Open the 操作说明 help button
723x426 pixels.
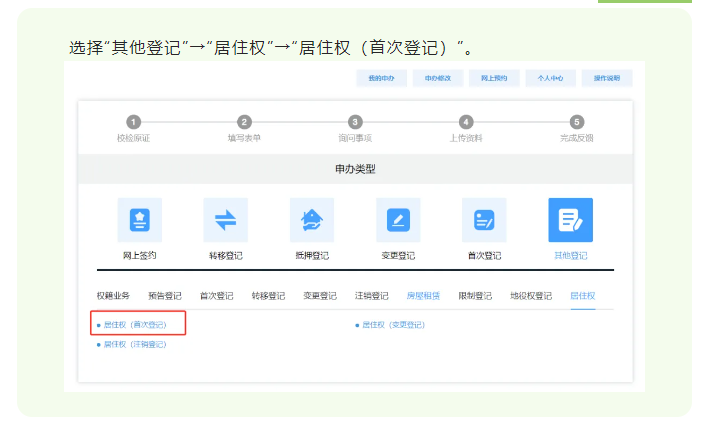tap(606, 77)
